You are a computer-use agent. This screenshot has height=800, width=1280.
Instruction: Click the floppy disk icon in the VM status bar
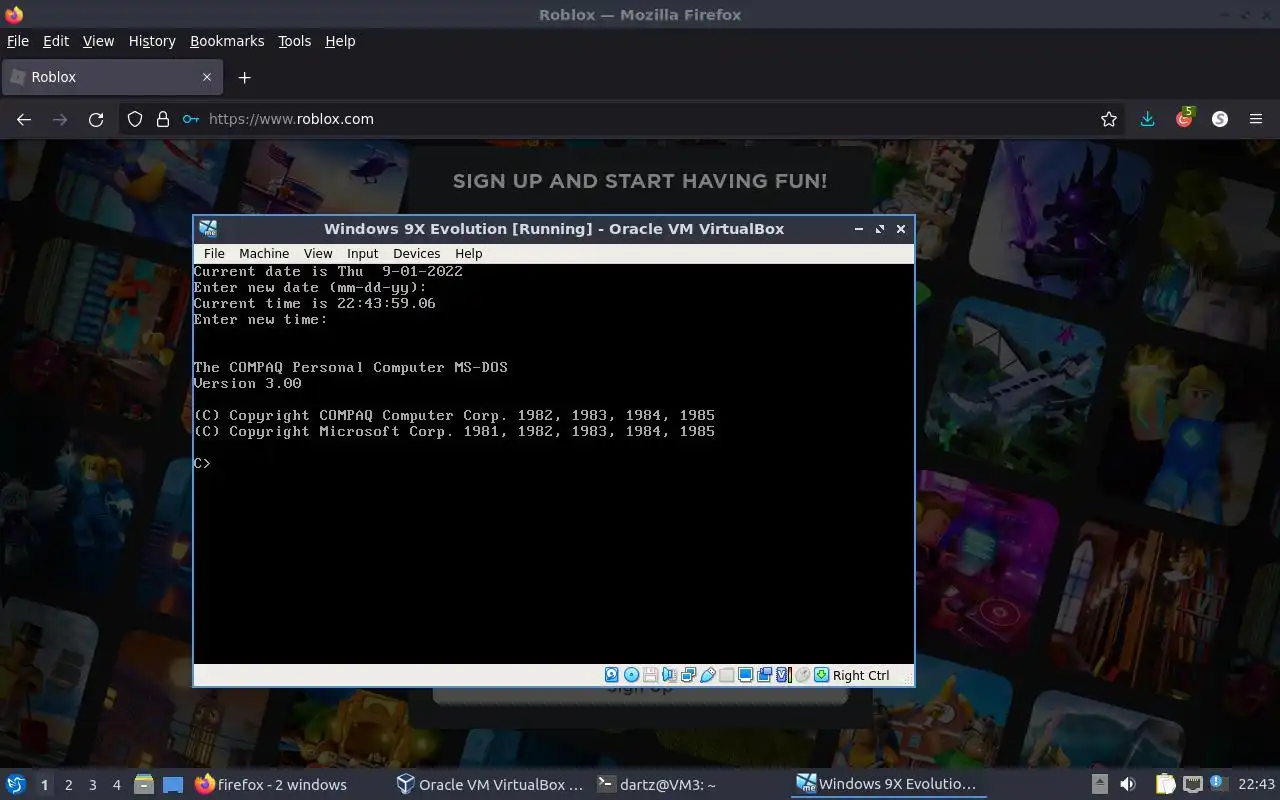coord(650,675)
